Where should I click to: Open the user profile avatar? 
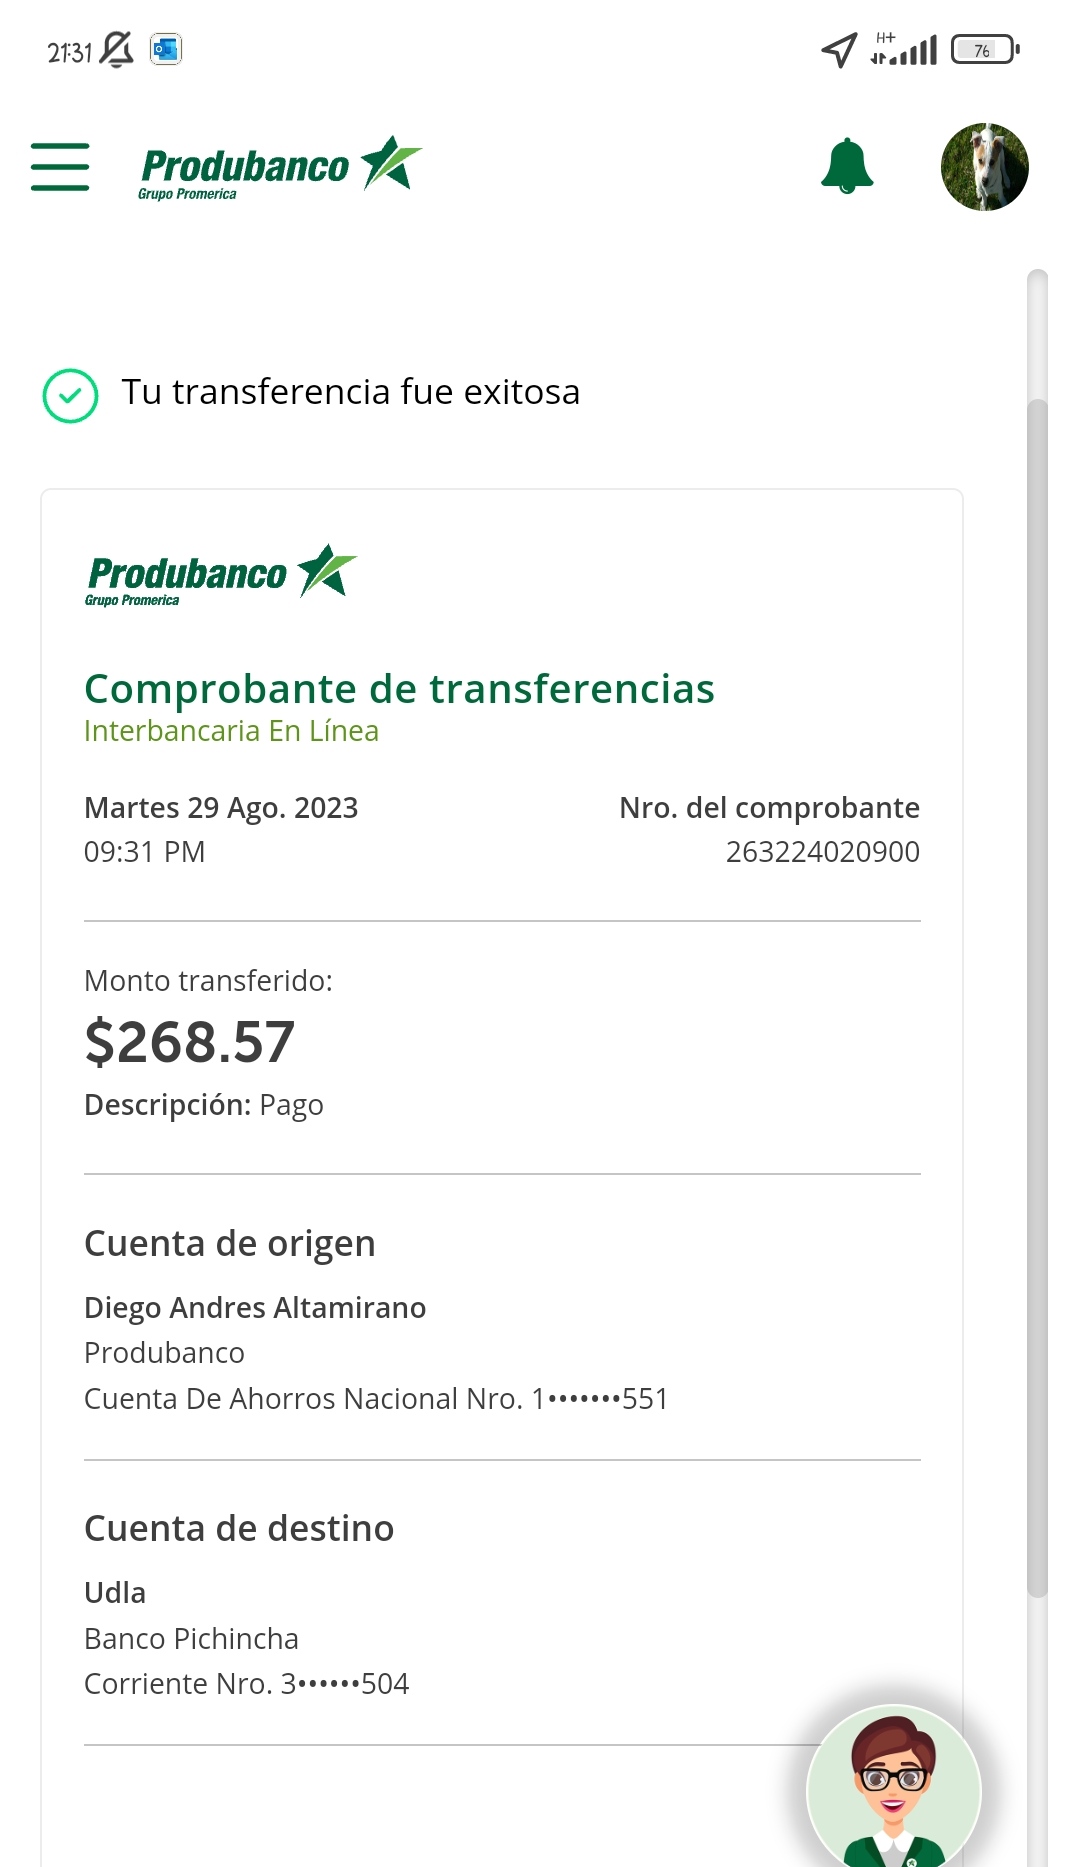coord(984,167)
